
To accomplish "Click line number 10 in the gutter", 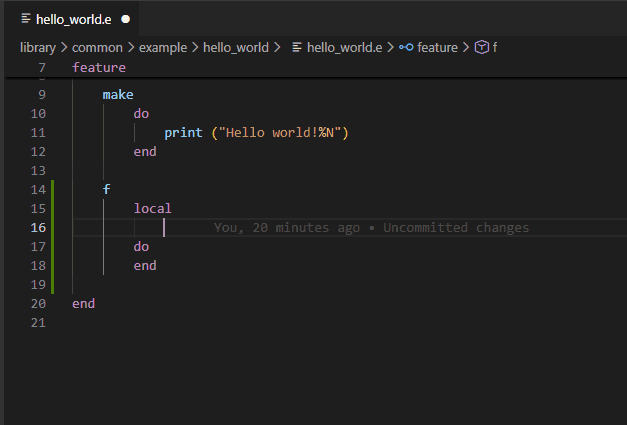I will click(x=38, y=114).
